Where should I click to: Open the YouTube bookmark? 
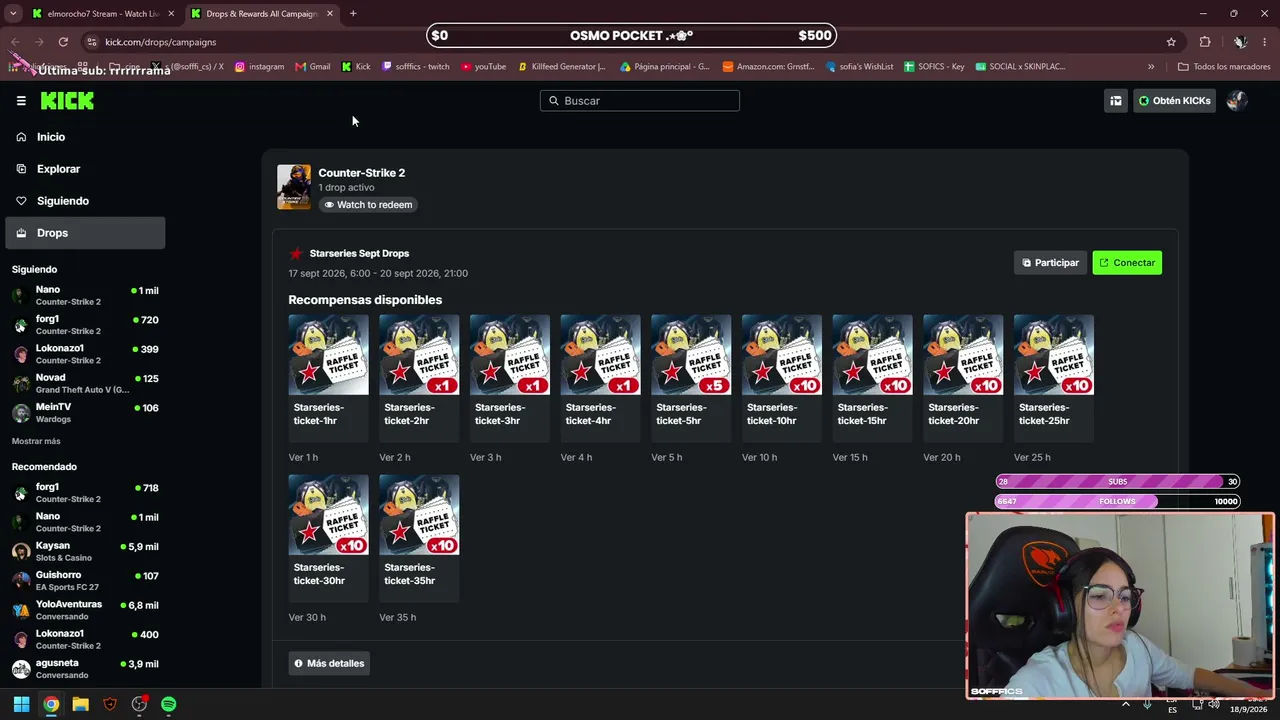coord(484,67)
